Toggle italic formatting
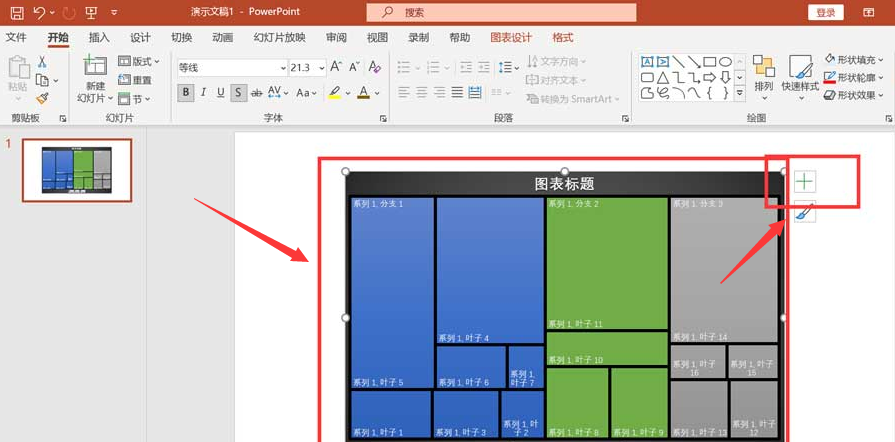Viewport: 895px width, 442px height. [203, 93]
